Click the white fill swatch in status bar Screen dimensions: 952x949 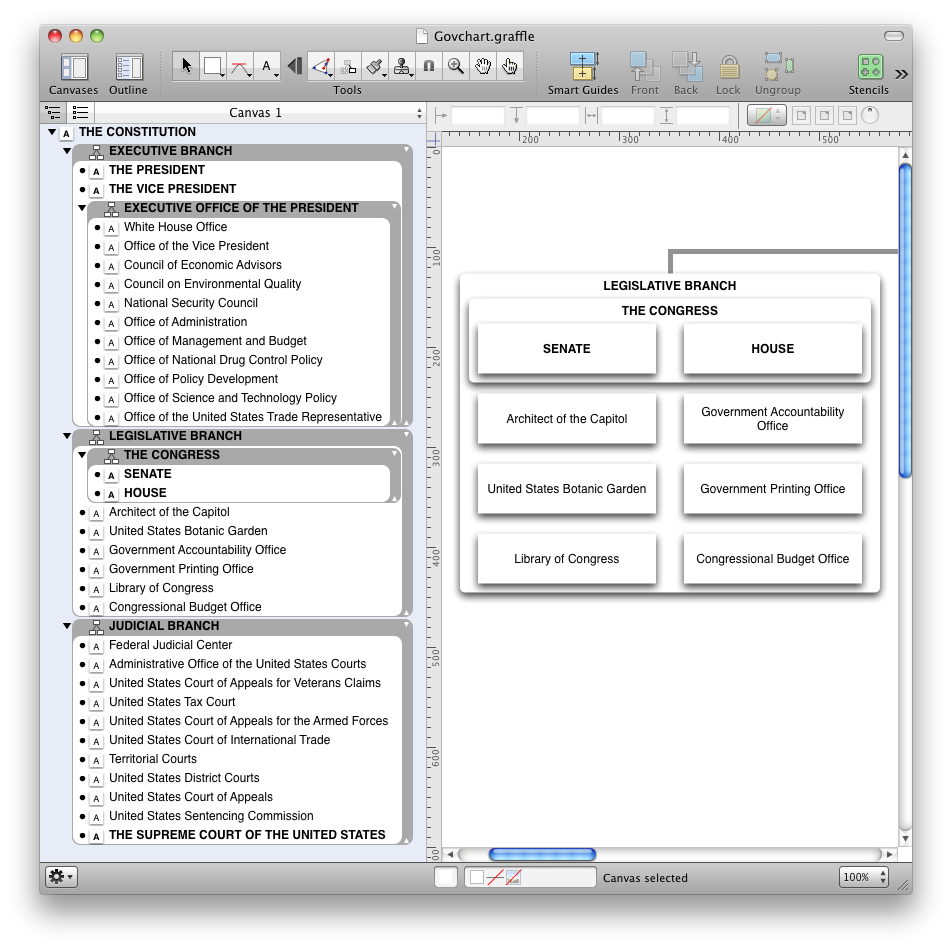[x=446, y=877]
